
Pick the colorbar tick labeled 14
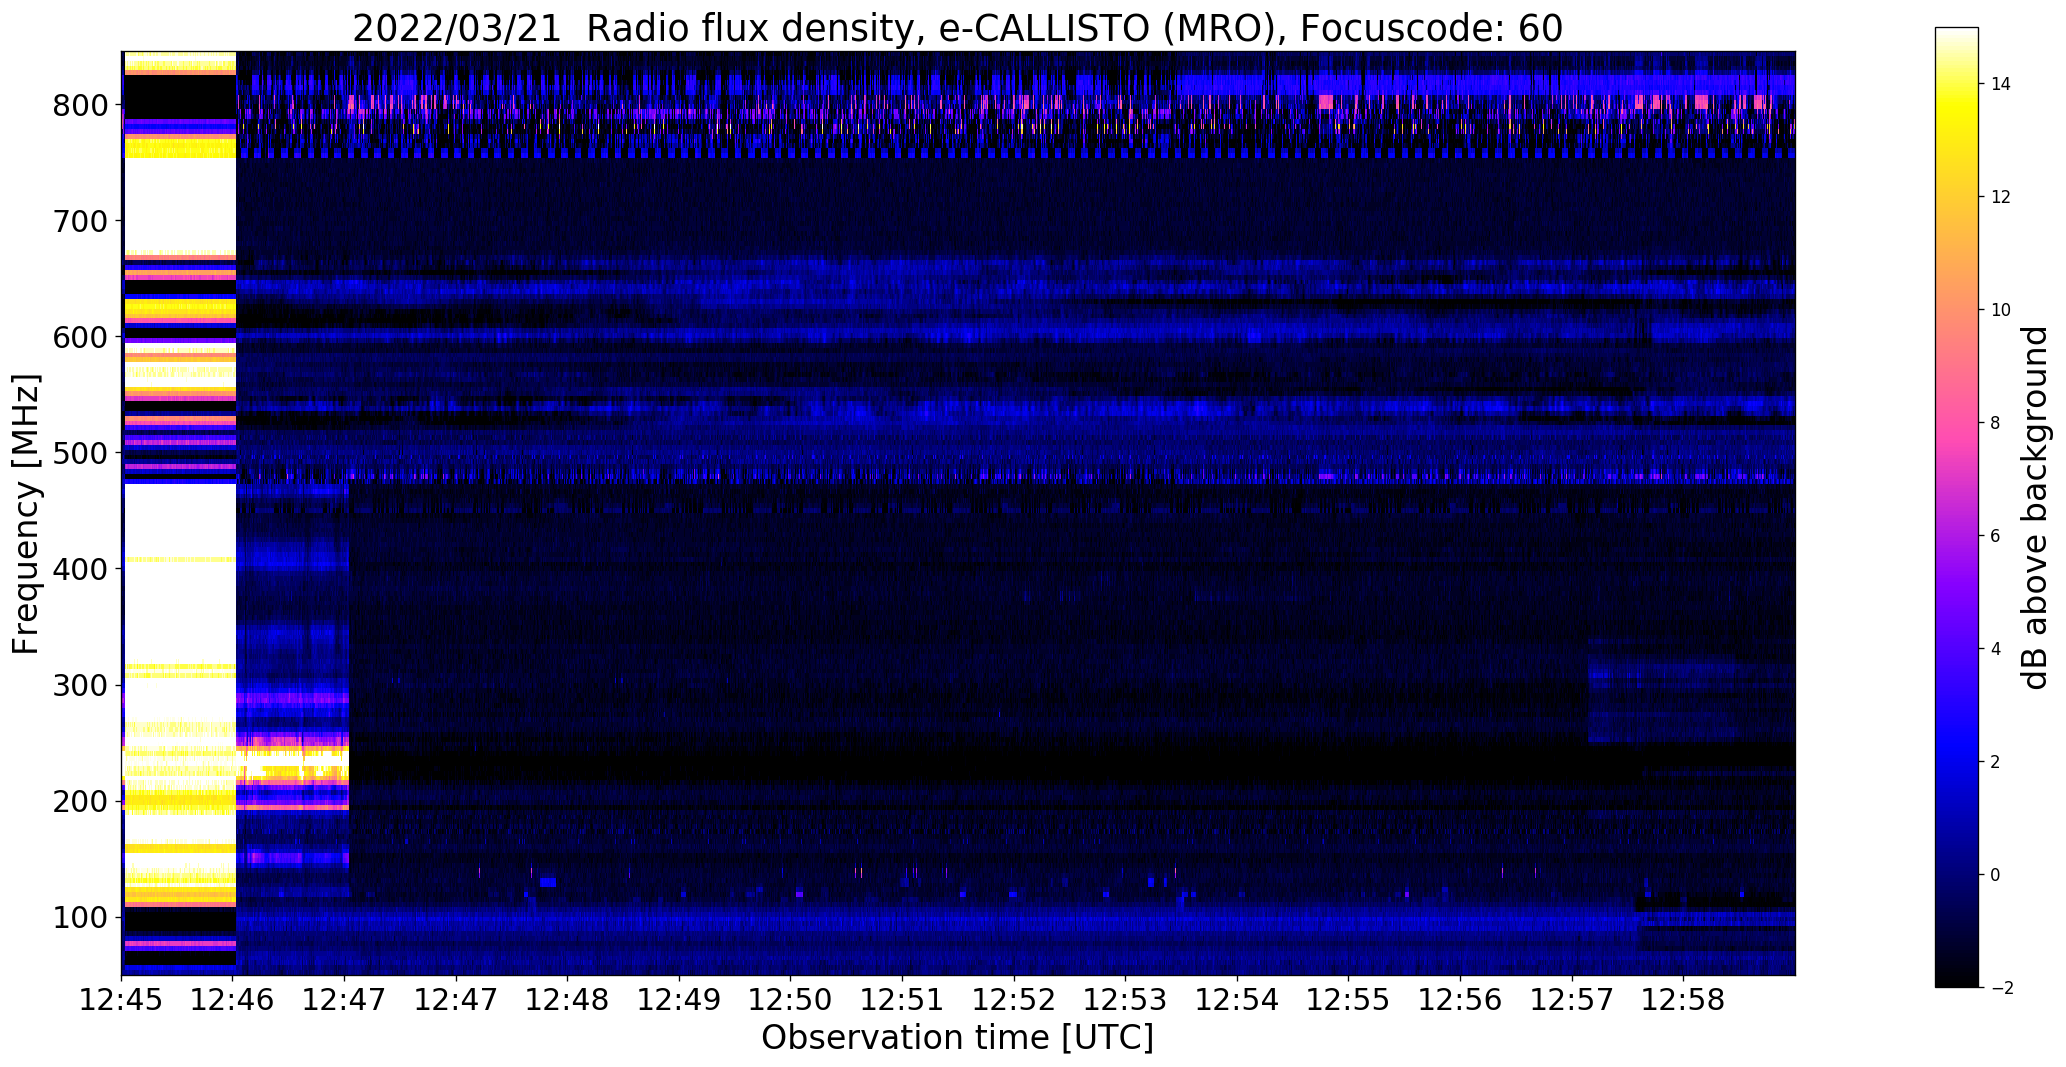pyautogui.click(x=2000, y=84)
